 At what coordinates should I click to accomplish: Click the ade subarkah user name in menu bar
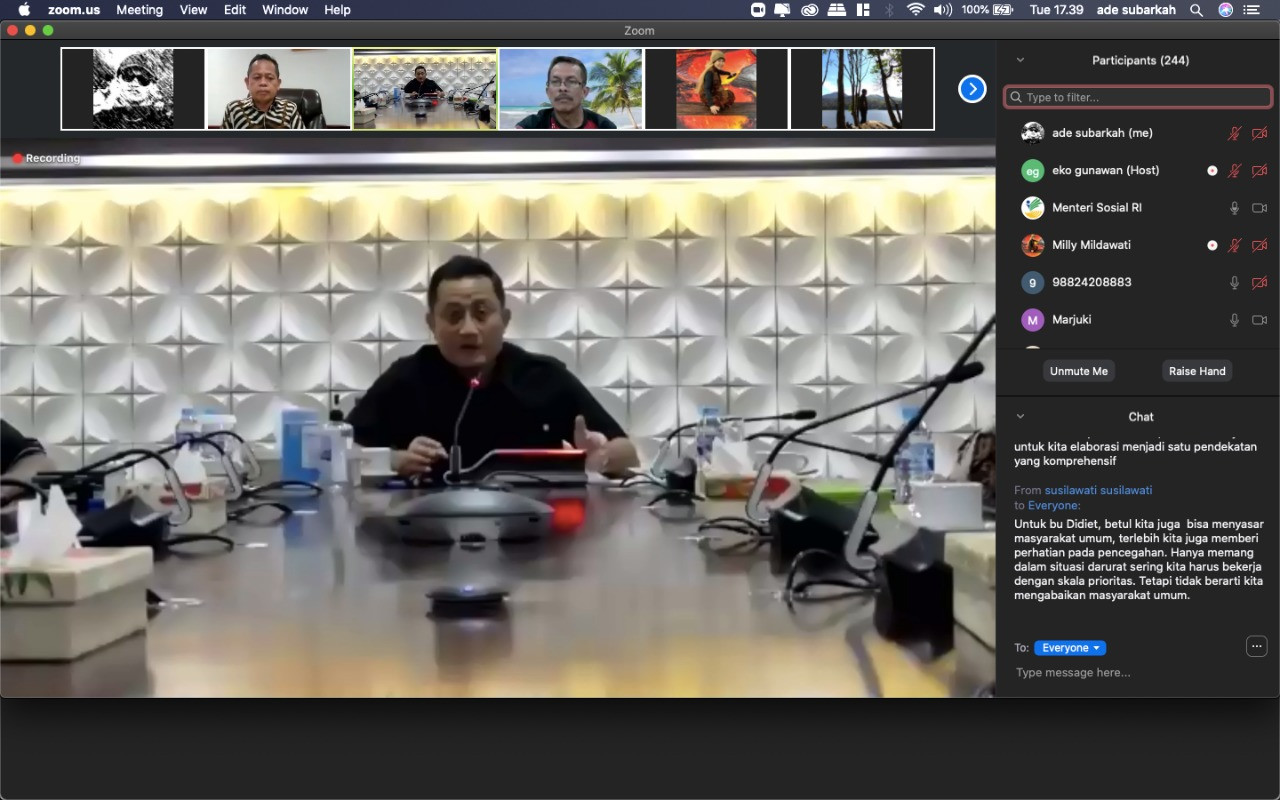(x=1136, y=10)
